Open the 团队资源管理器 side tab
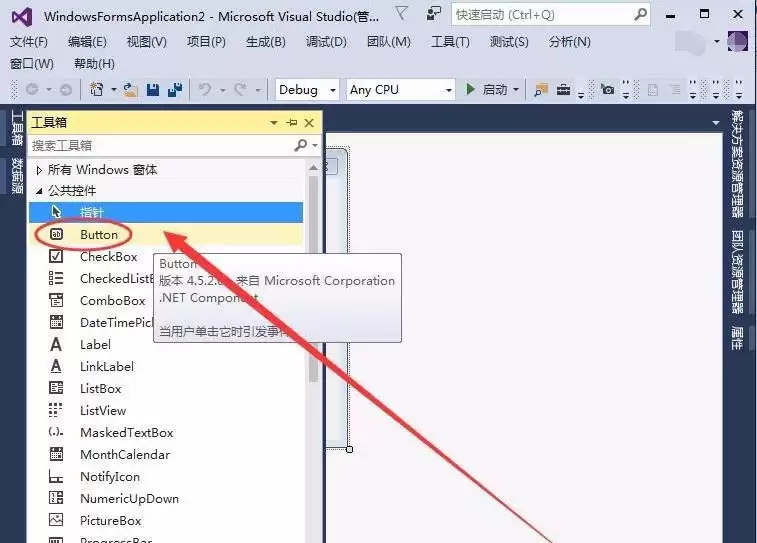The image size is (757, 543). [737, 272]
